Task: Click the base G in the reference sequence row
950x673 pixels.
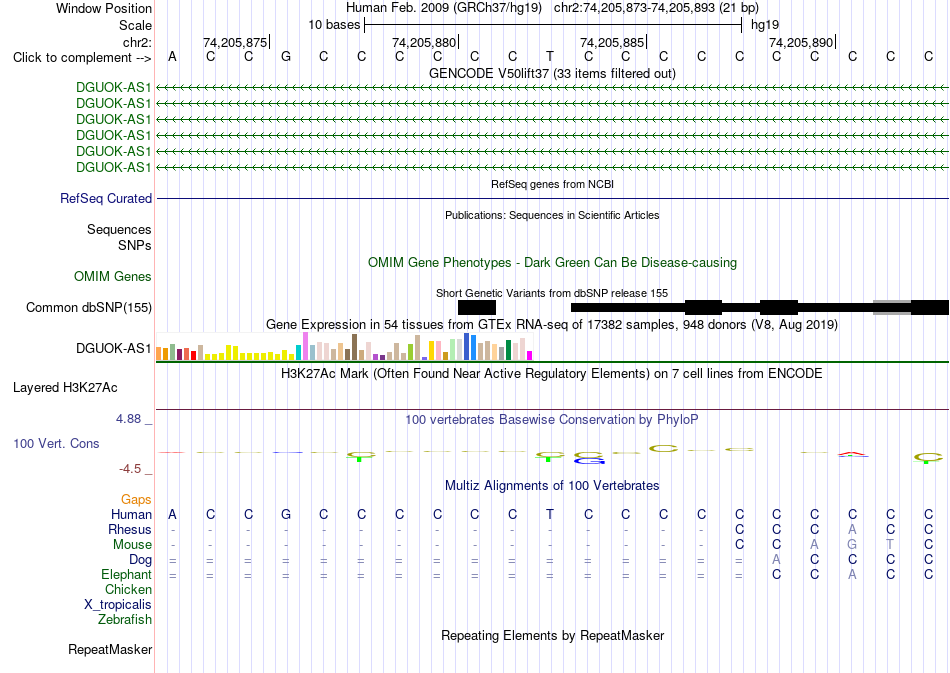Action: 286,56
